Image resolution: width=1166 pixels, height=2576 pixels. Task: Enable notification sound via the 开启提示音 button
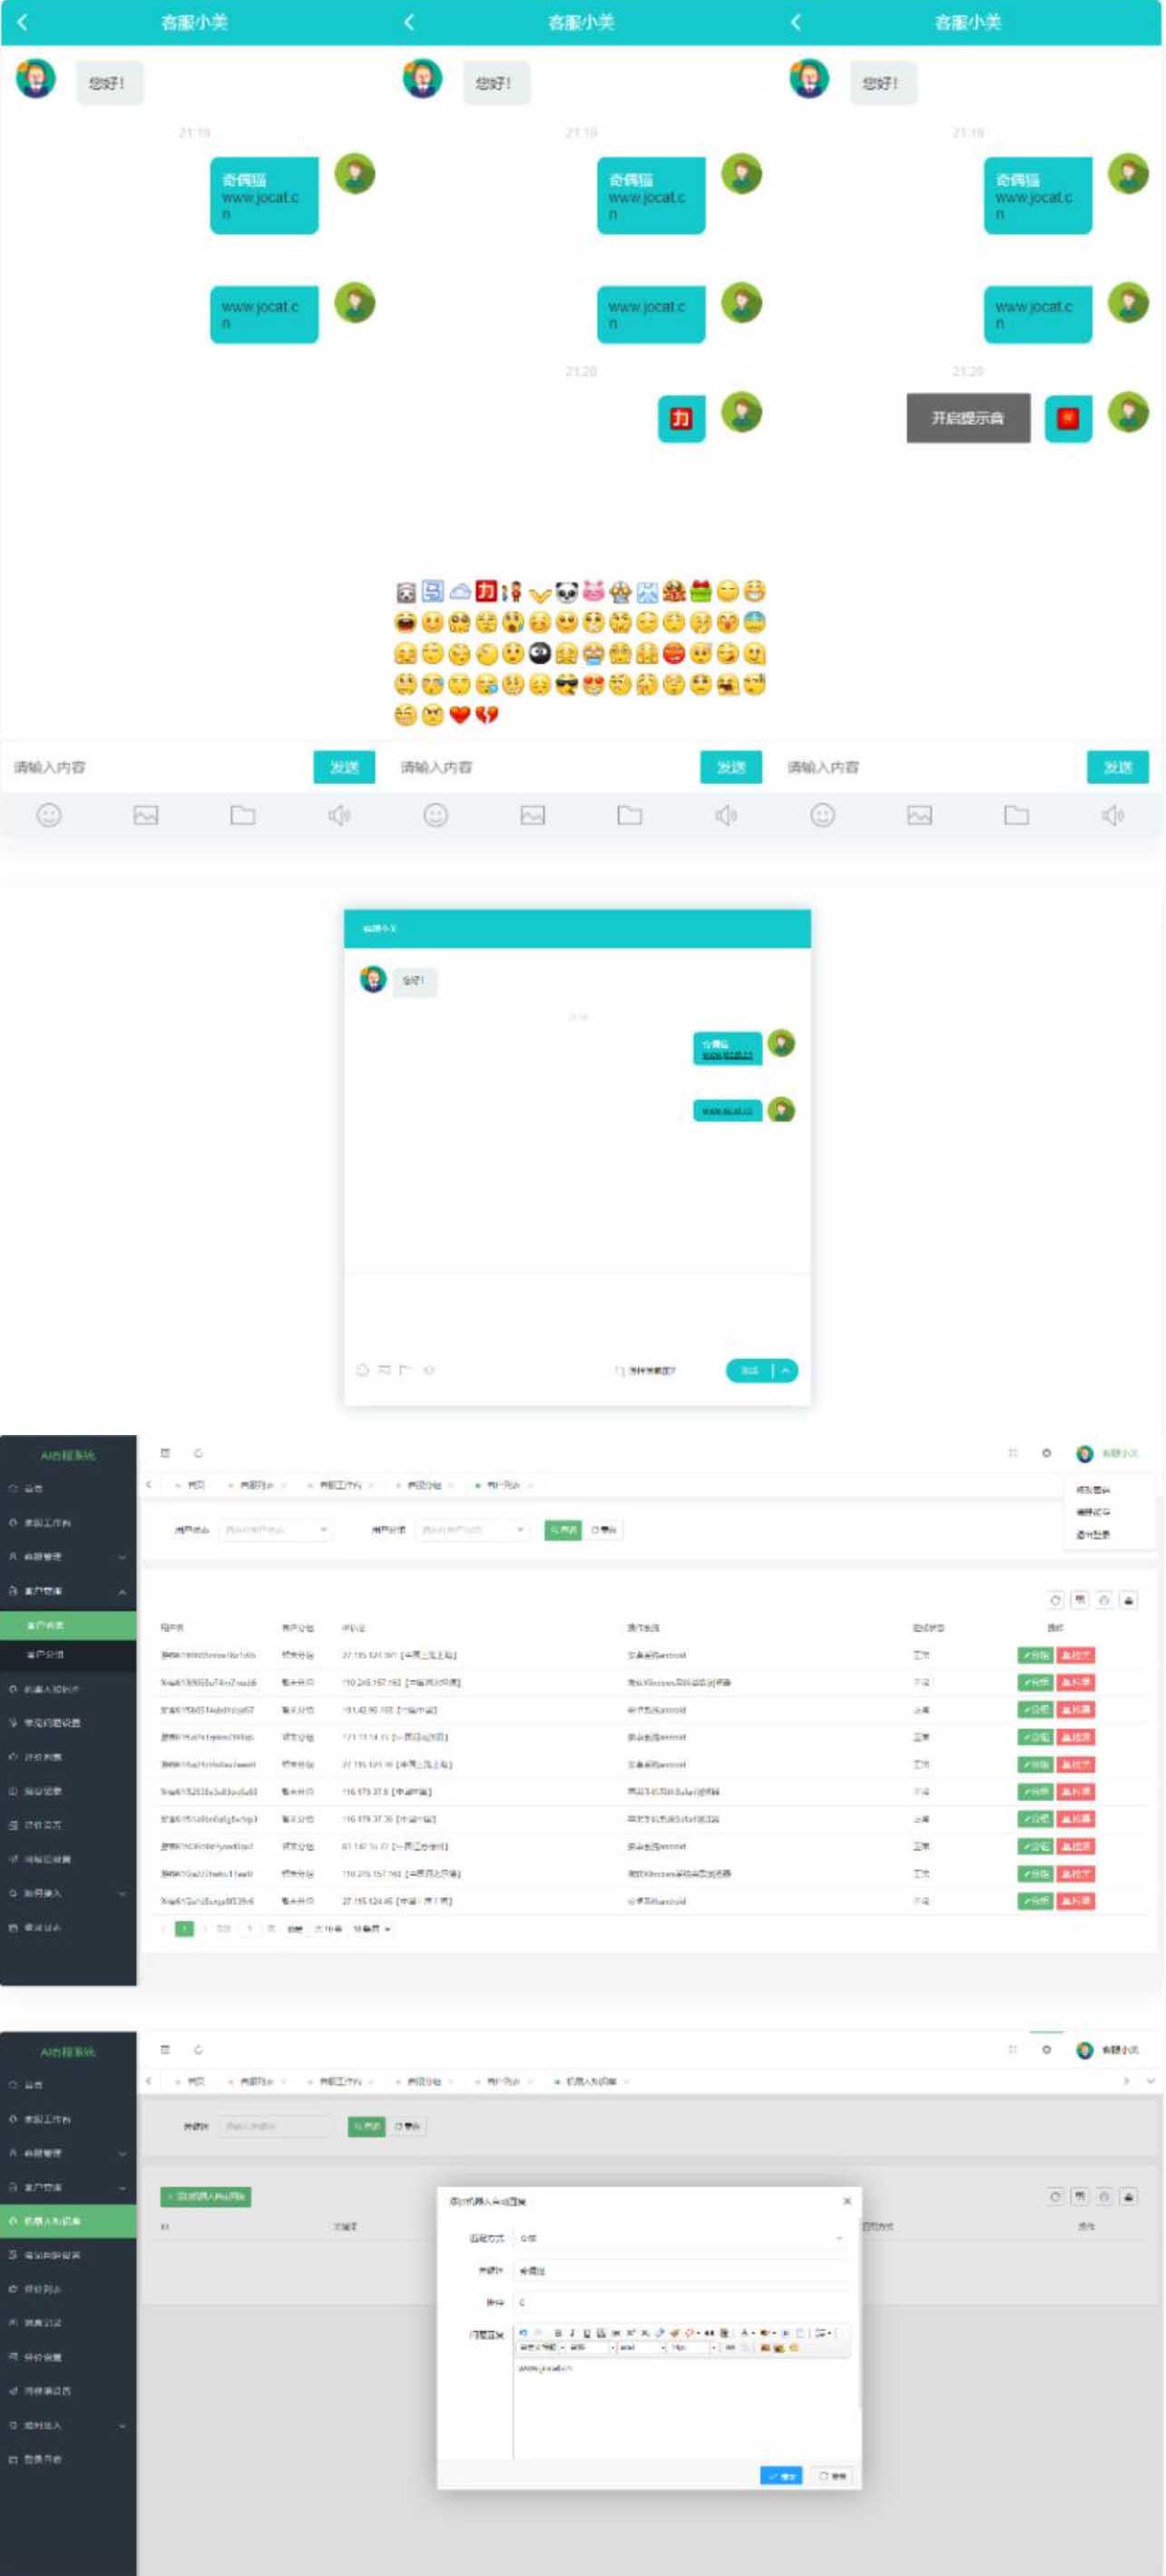(967, 418)
